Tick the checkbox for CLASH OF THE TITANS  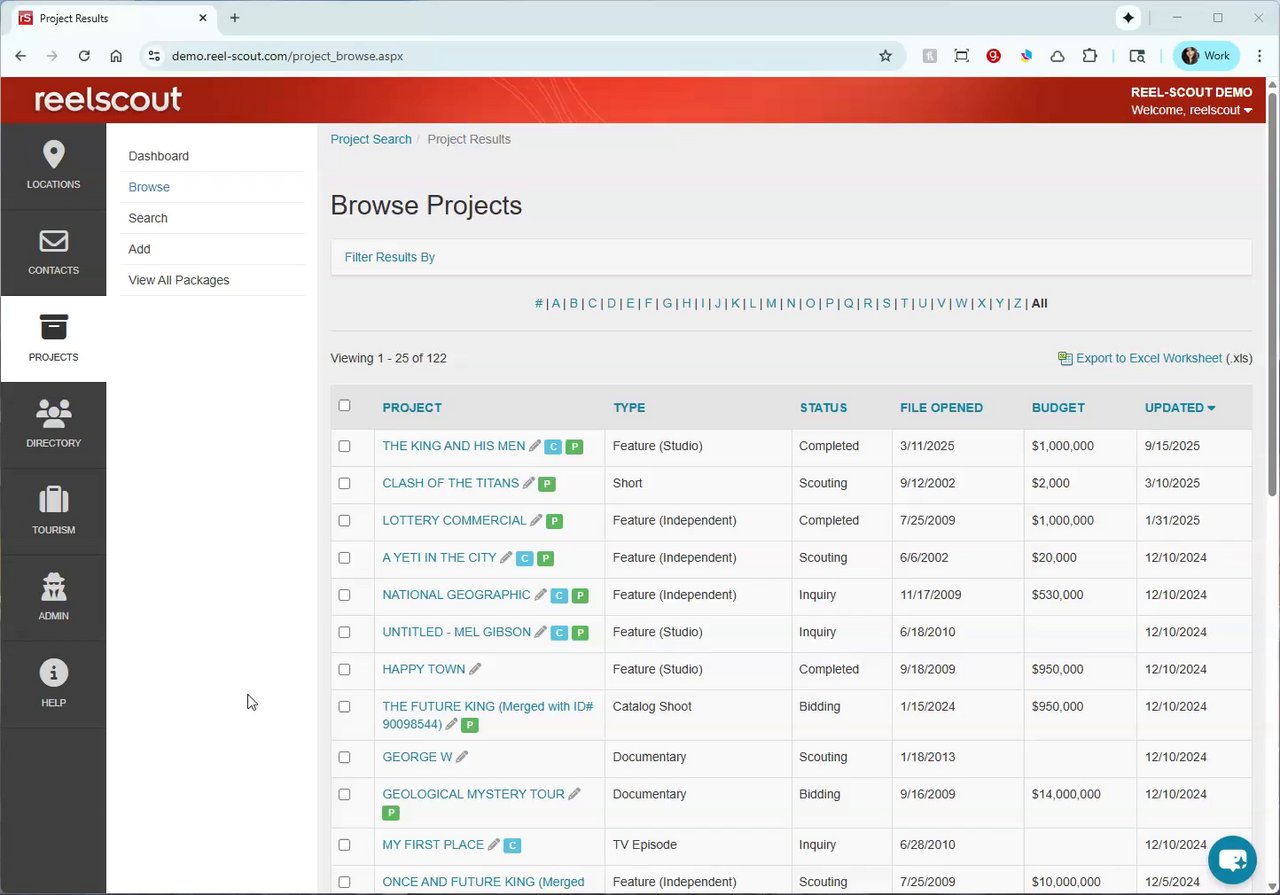click(x=344, y=483)
